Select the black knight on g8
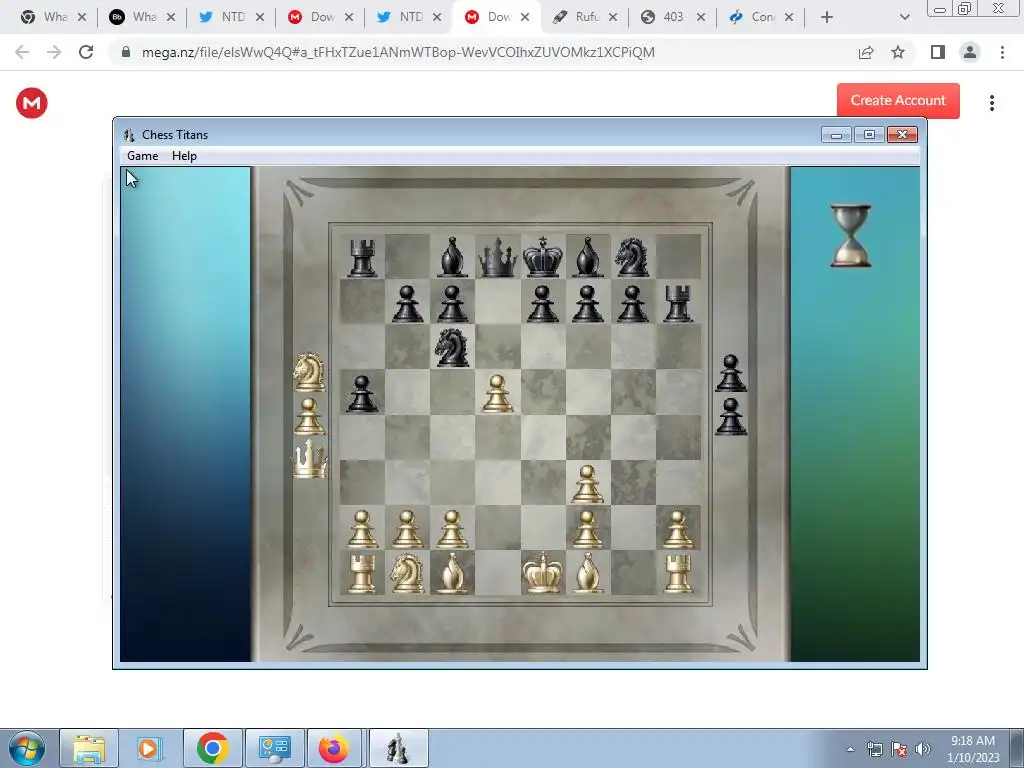The height and width of the screenshot is (768, 1024). [632, 257]
